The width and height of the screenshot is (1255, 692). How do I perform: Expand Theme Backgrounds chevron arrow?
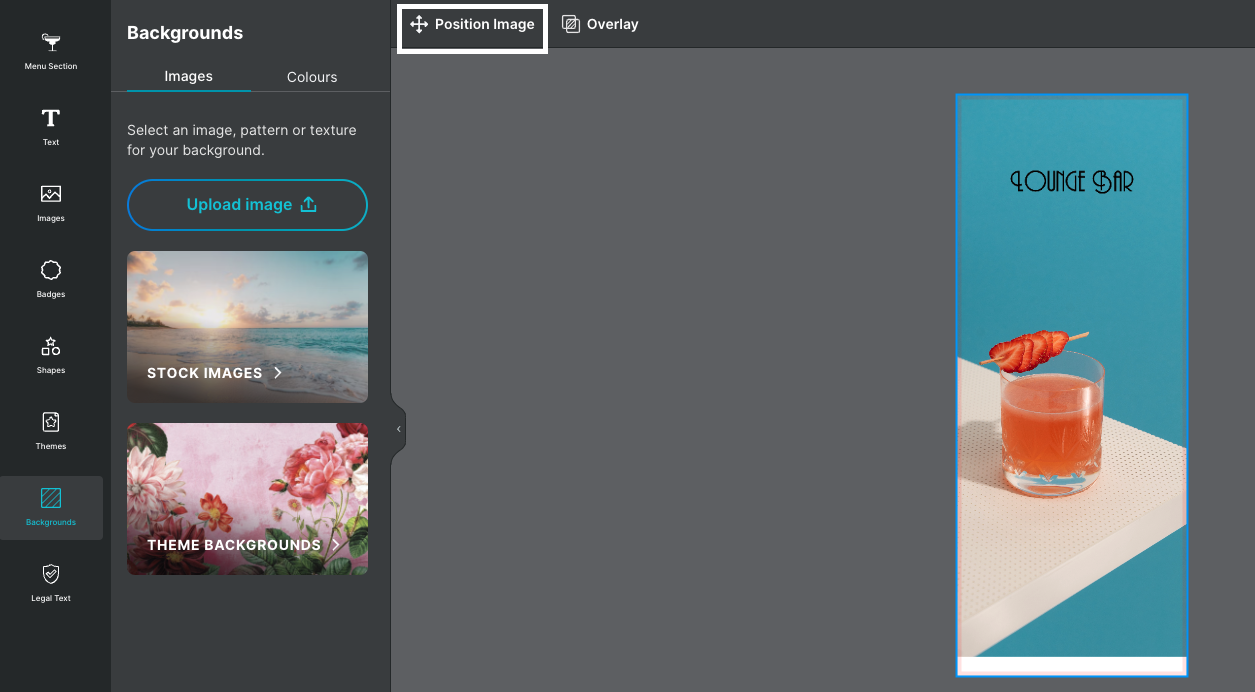click(336, 545)
